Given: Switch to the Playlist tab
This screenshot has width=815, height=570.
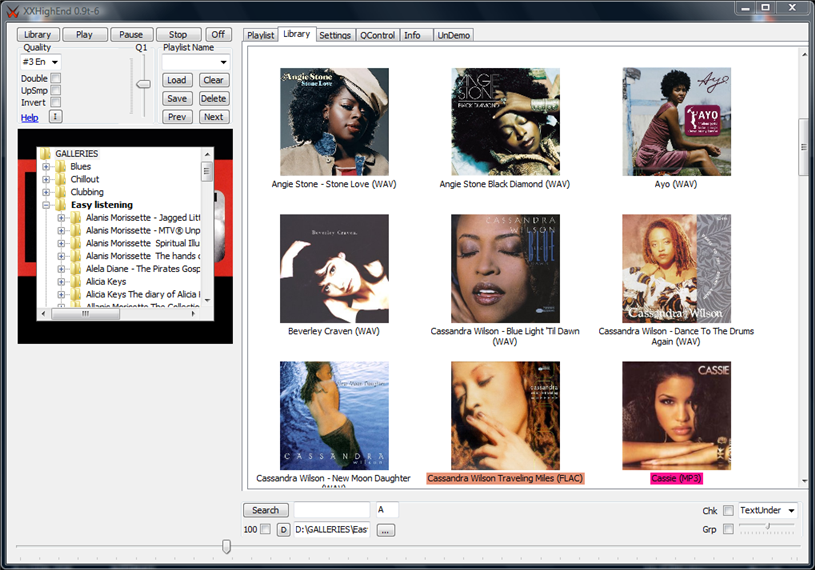Looking at the screenshot, I should pyautogui.click(x=260, y=35).
